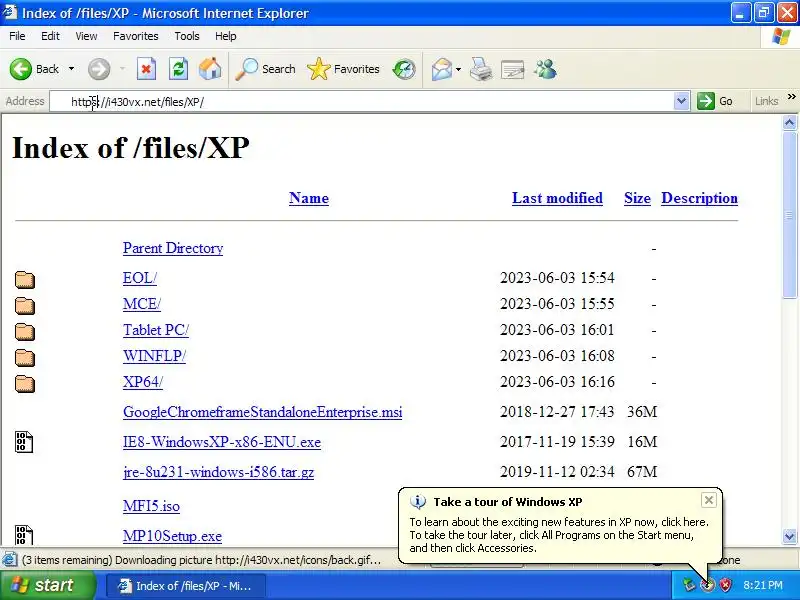Image resolution: width=800 pixels, height=600 pixels.
Task: Open the WINFLP/ folder link
Action: point(154,356)
